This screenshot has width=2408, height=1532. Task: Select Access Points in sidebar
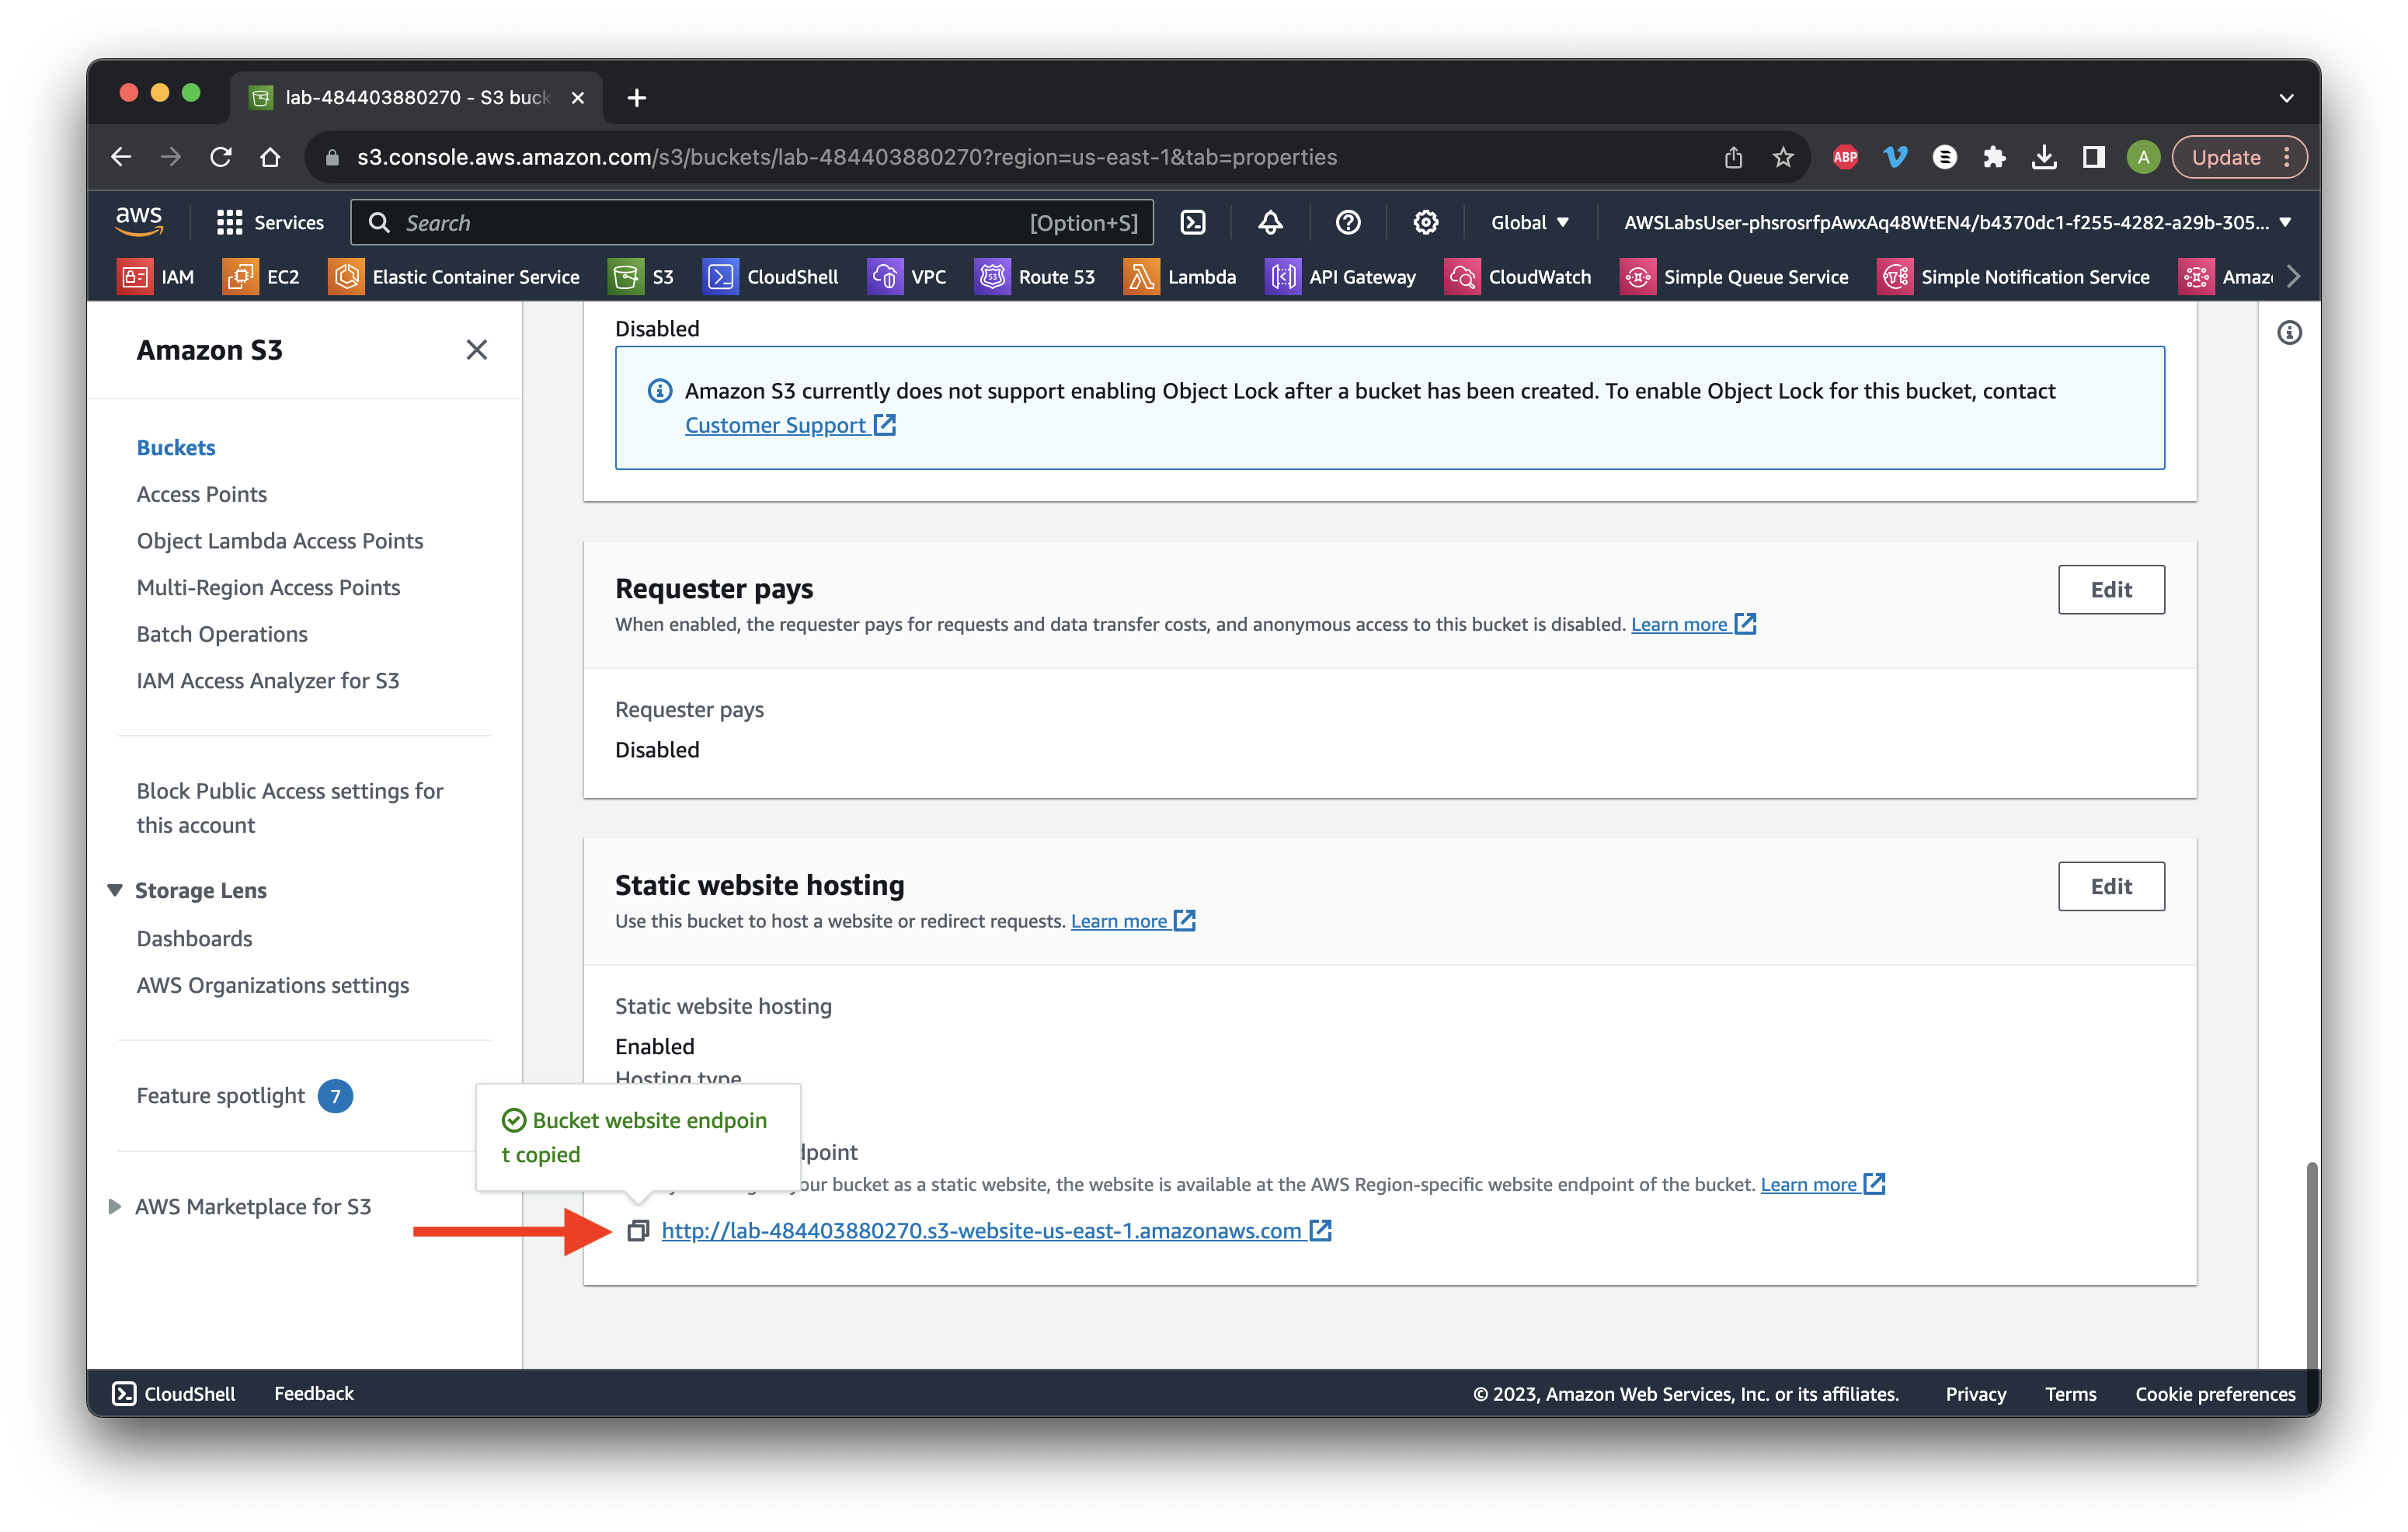coord(202,494)
